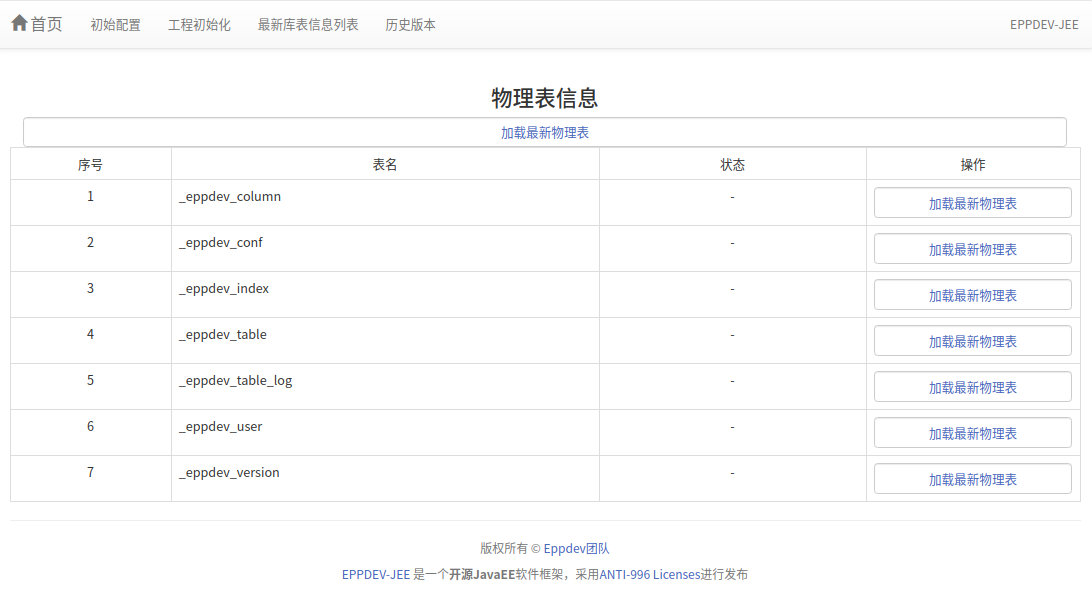Load latest physical table for _eppdev_user
Image resolution: width=1092 pixels, height=602 pixels.
pos(972,433)
